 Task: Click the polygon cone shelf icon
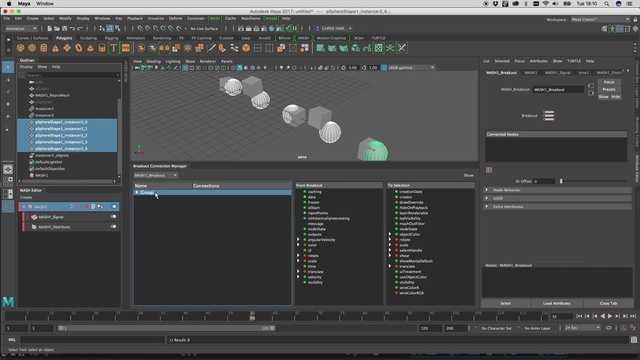(55, 48)
